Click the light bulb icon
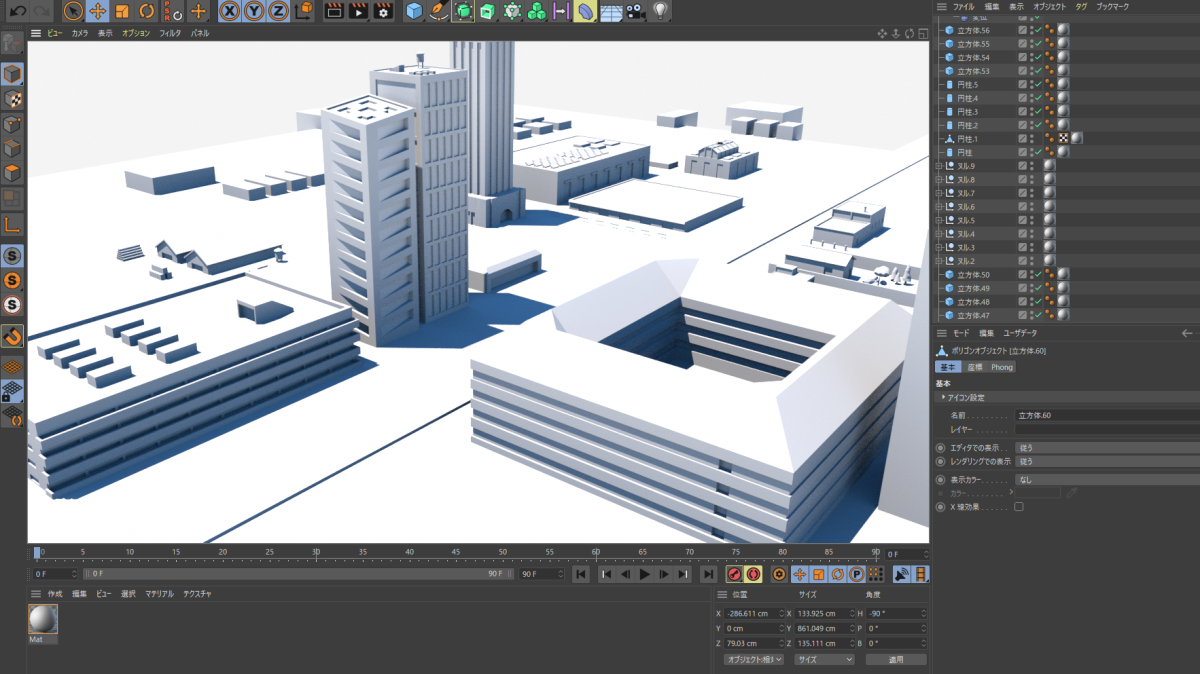The width and height of the screenshot is (1200, 674). pyautogui.click(x=661, y=11)
